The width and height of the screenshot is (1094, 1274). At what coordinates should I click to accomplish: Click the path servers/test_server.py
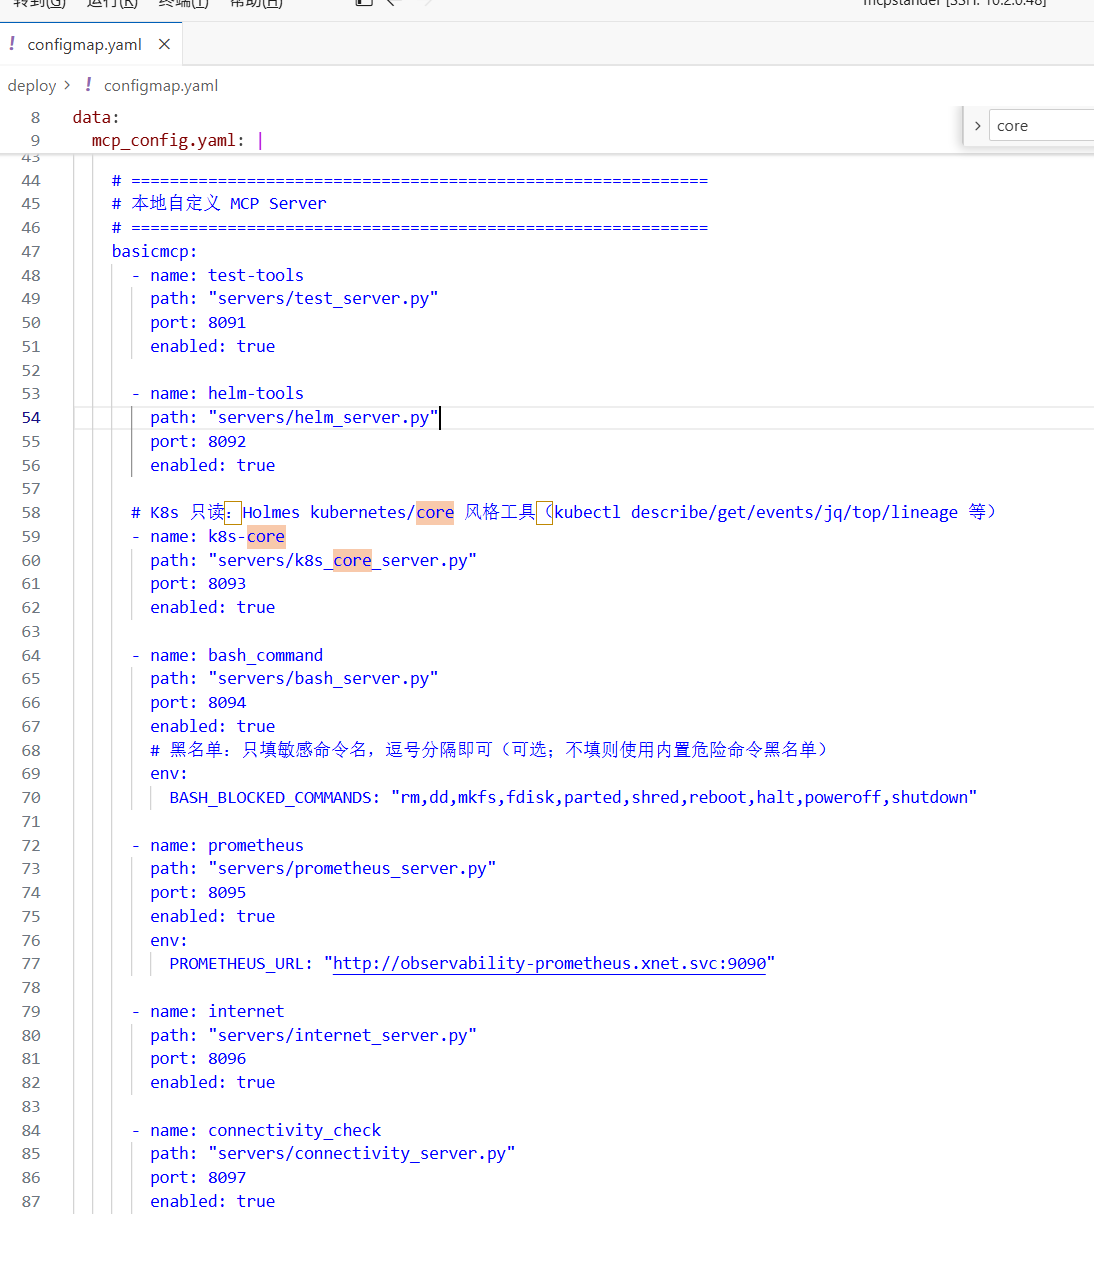323,298
